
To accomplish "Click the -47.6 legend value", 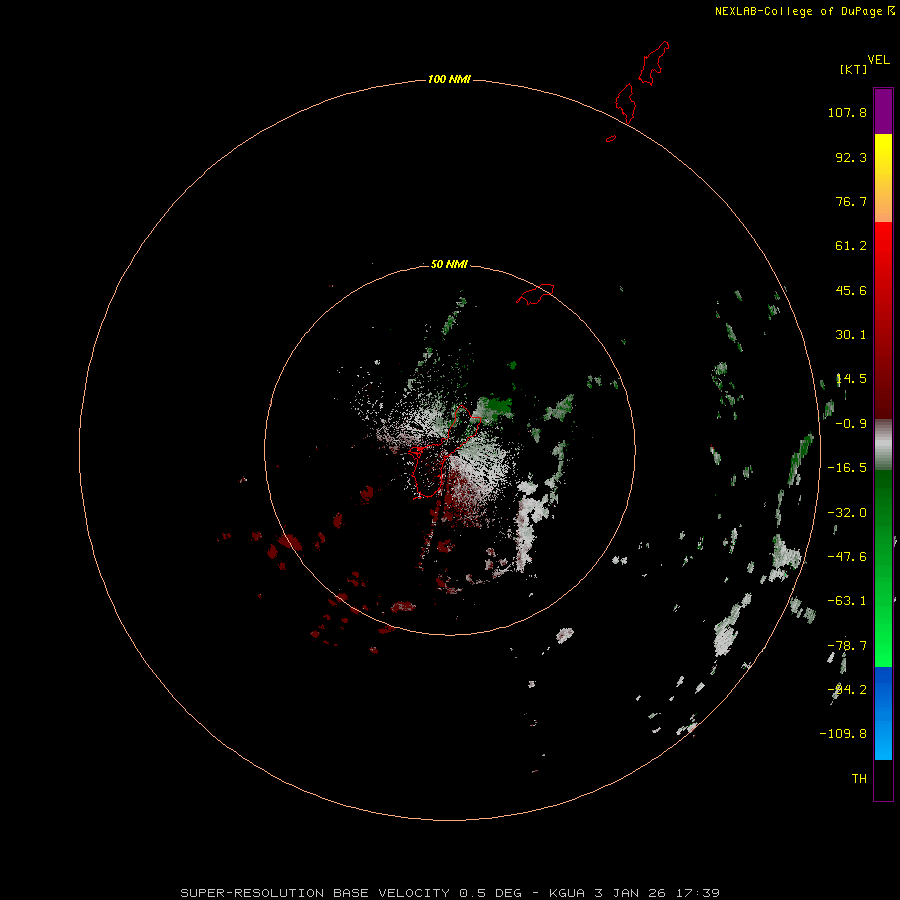I will pyautogui.click(x=847, y=557).
